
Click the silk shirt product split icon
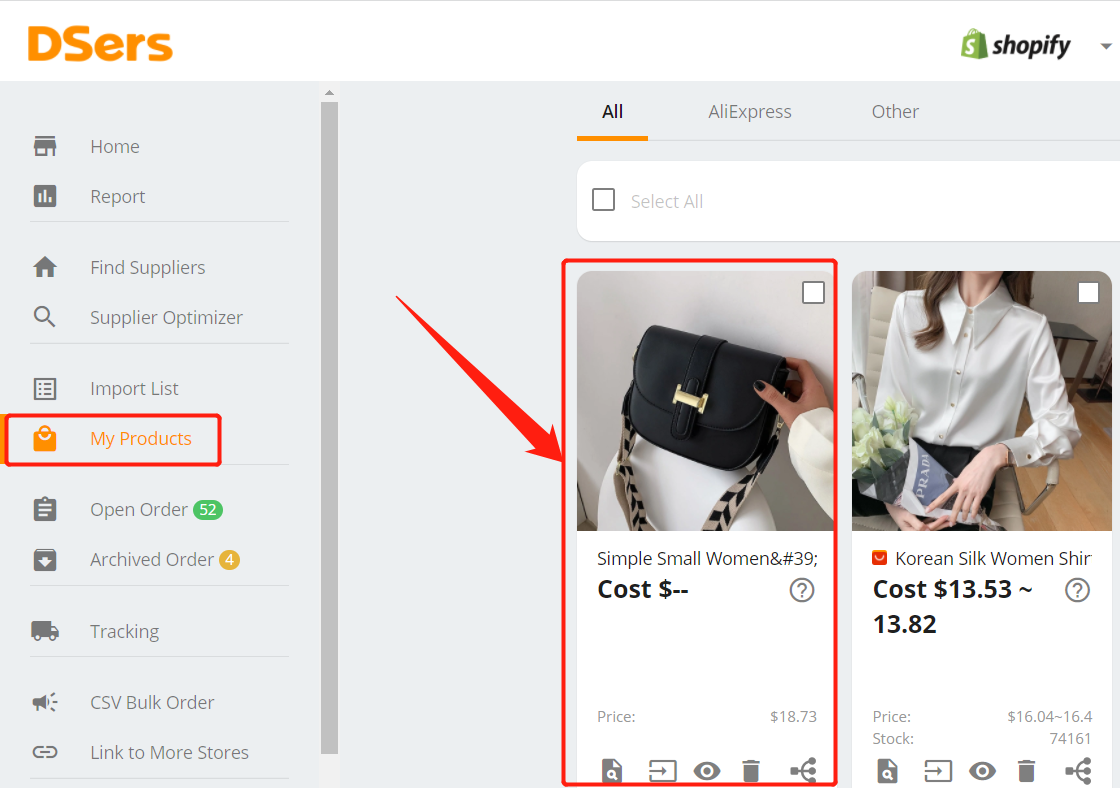[1079, 771]
